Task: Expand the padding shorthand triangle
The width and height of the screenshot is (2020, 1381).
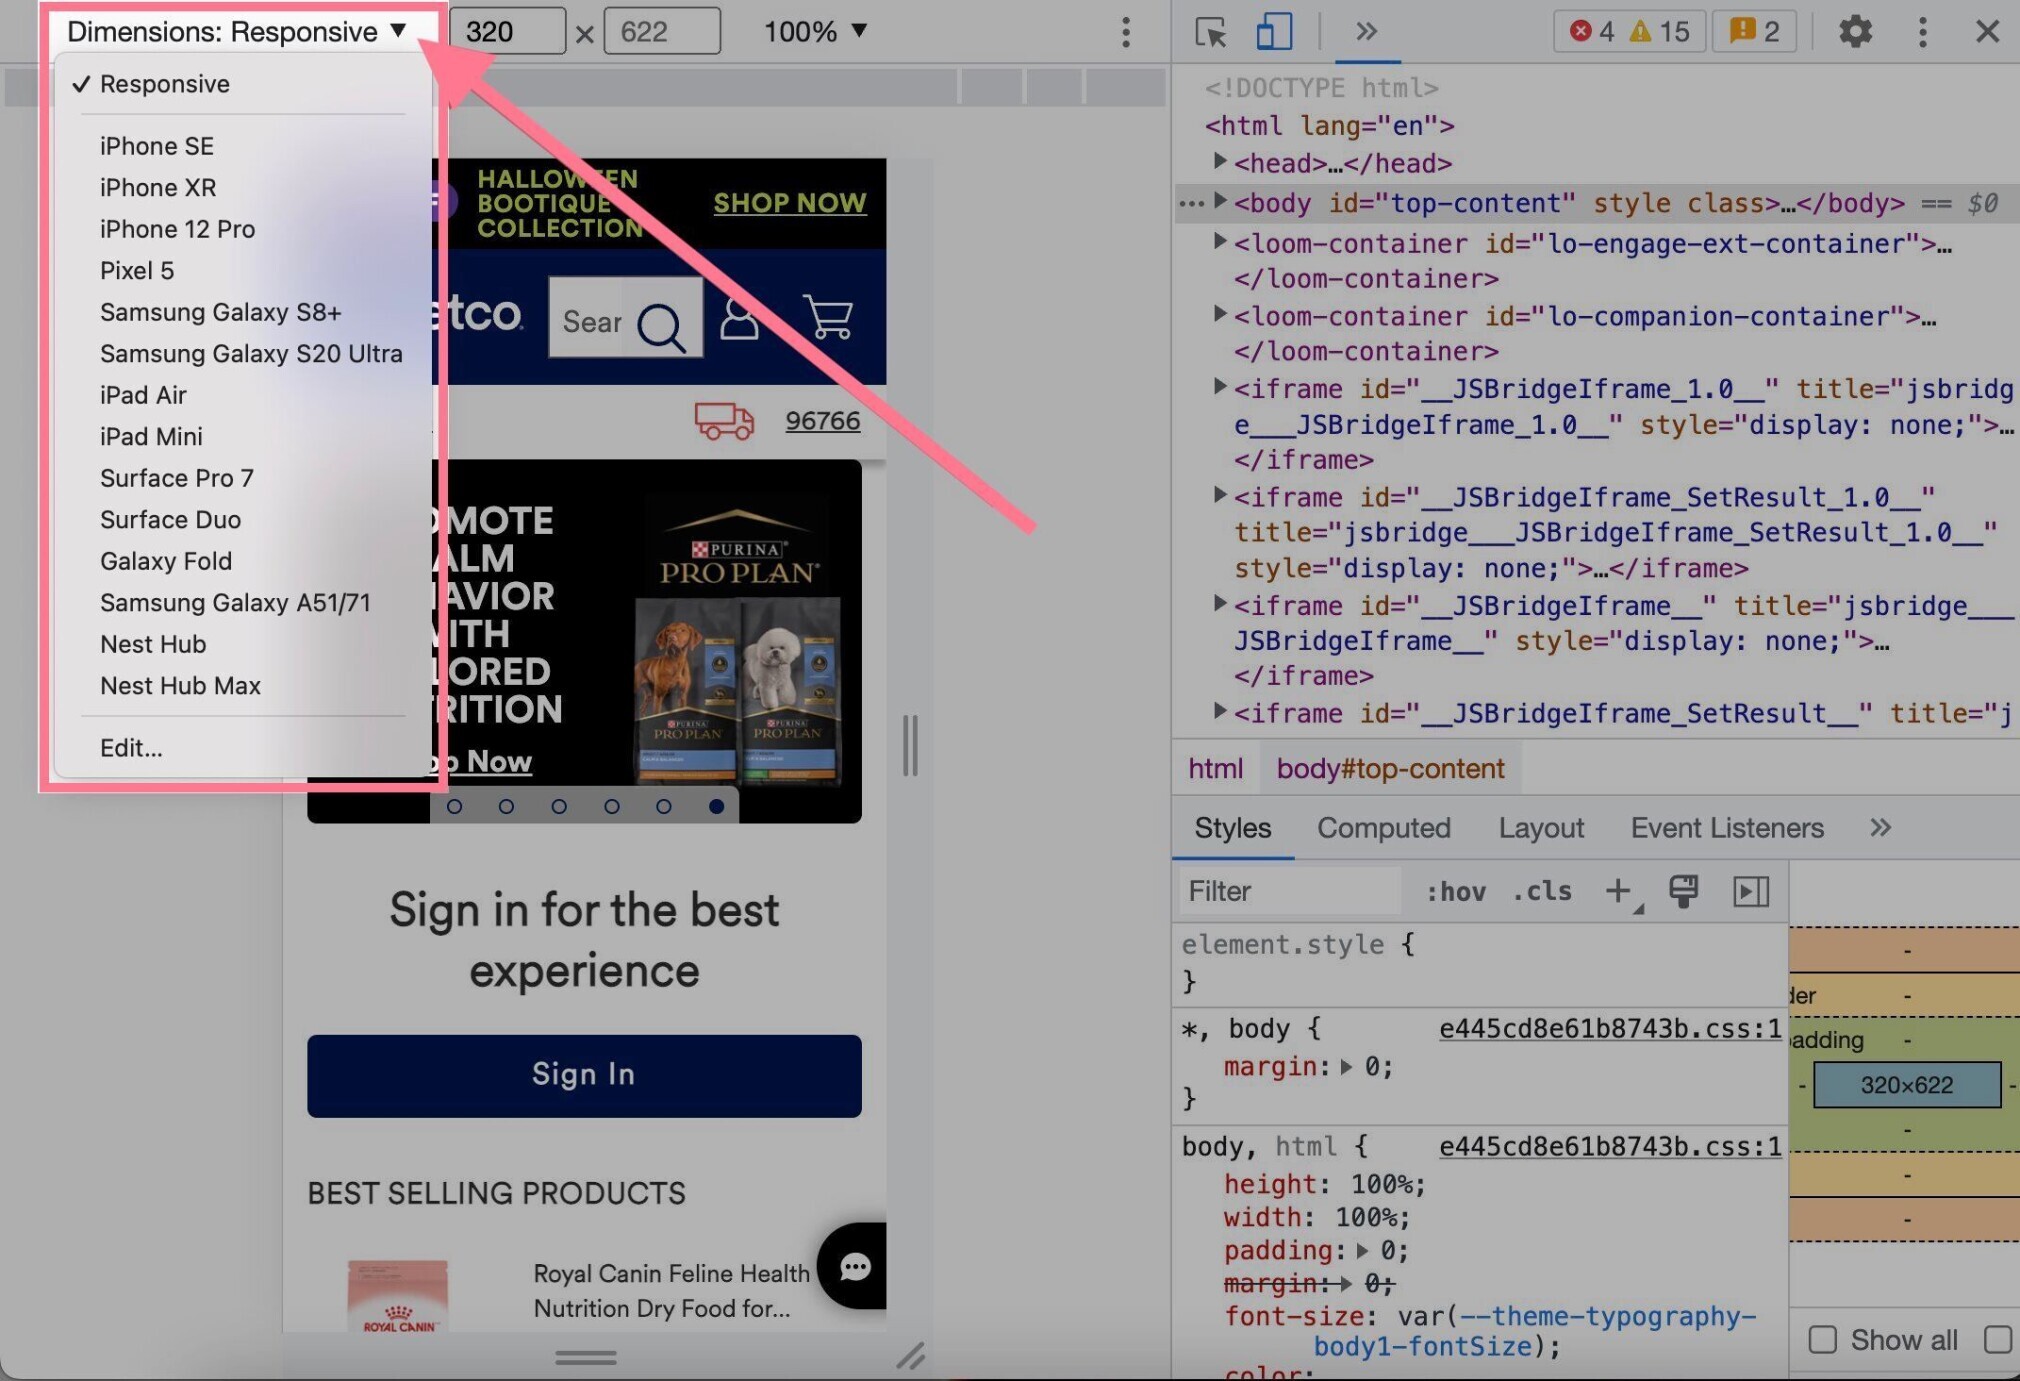Action: pyautogui.click(x=1362, y=1250)
